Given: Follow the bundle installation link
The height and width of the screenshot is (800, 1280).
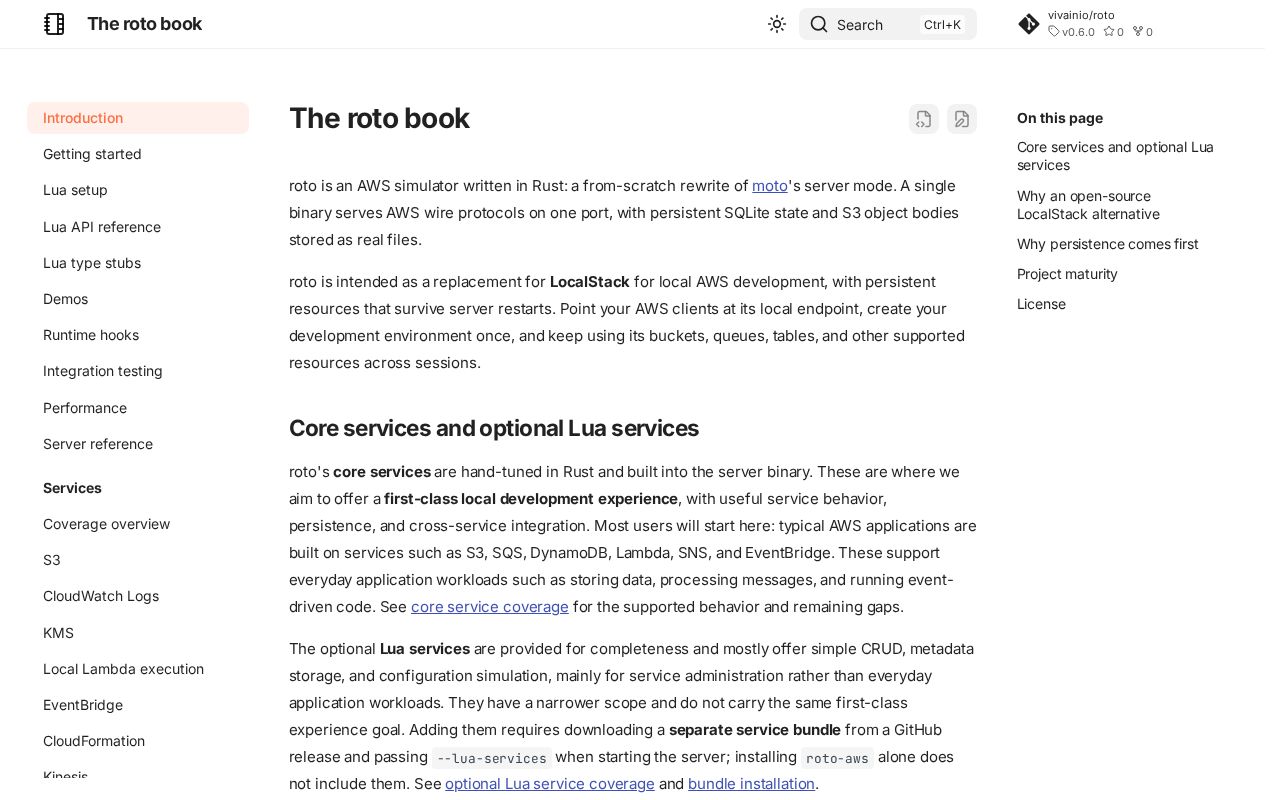Looking at the screenshot, I should point(751,784).
